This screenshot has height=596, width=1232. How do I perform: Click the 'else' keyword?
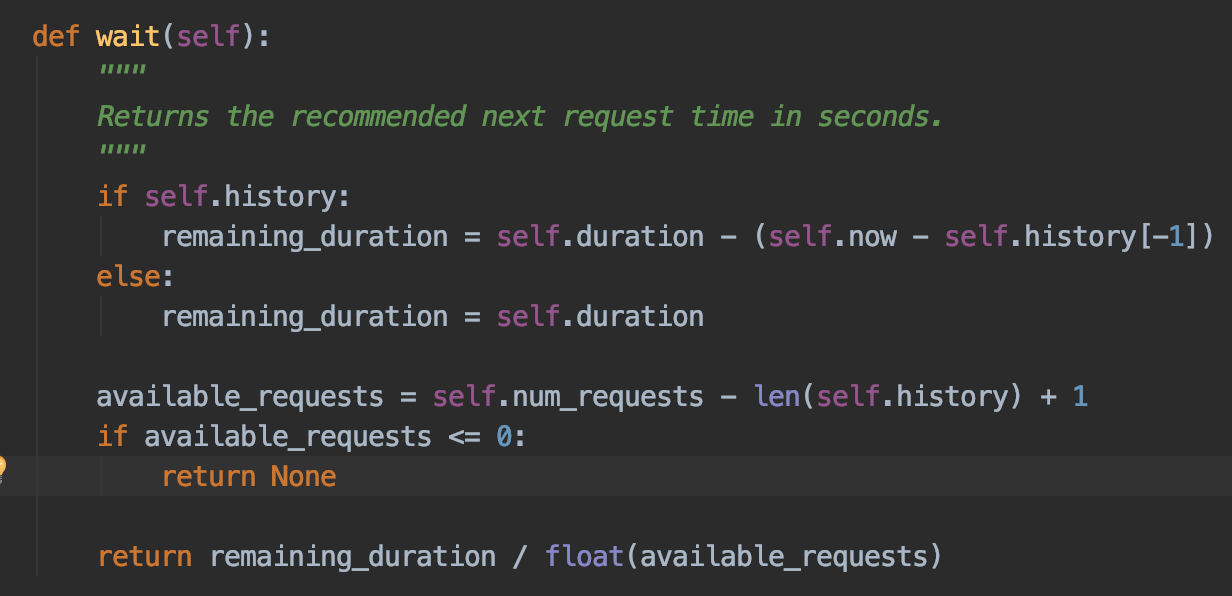(128, 276)
